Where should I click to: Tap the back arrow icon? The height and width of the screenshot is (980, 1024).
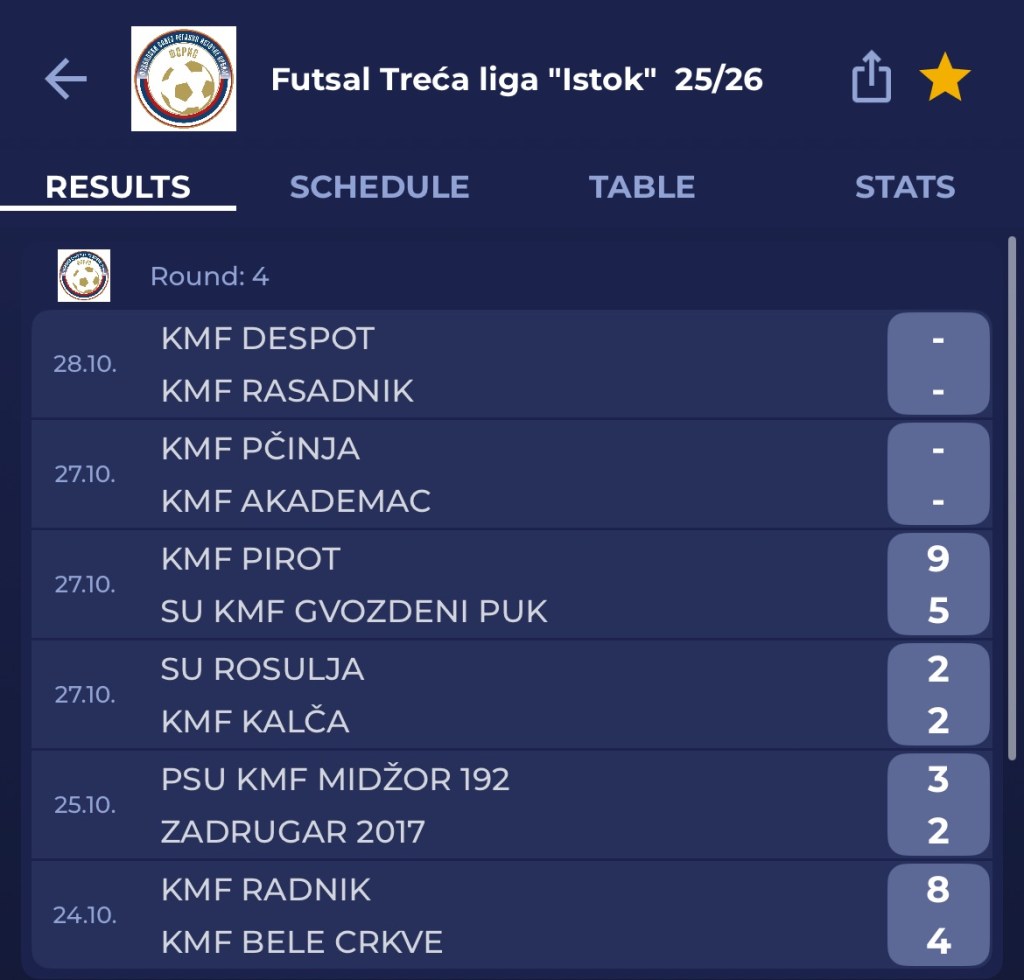(66, 79)
